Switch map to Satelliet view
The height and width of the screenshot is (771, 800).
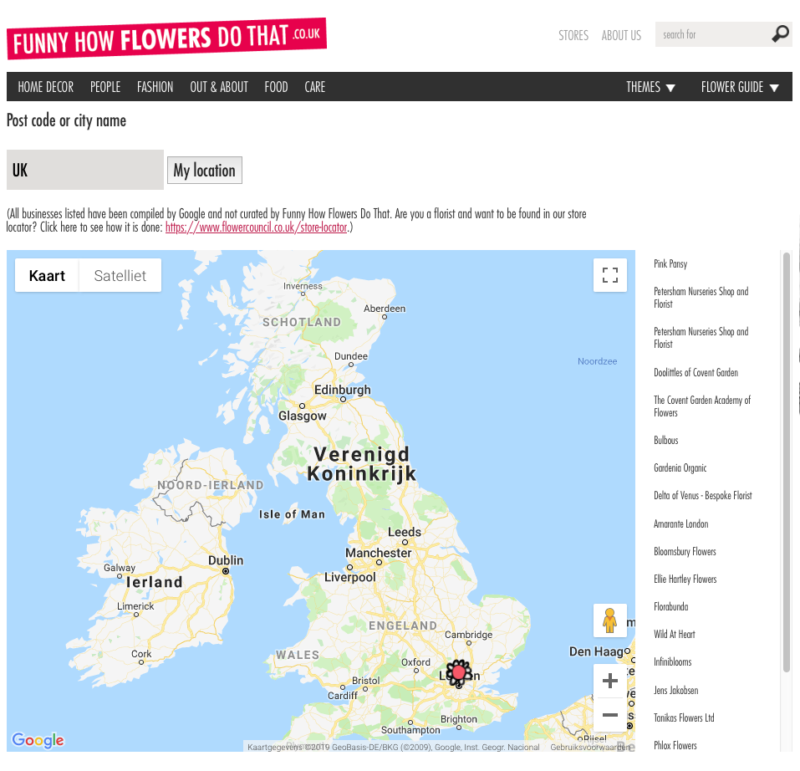pos(120,276)
